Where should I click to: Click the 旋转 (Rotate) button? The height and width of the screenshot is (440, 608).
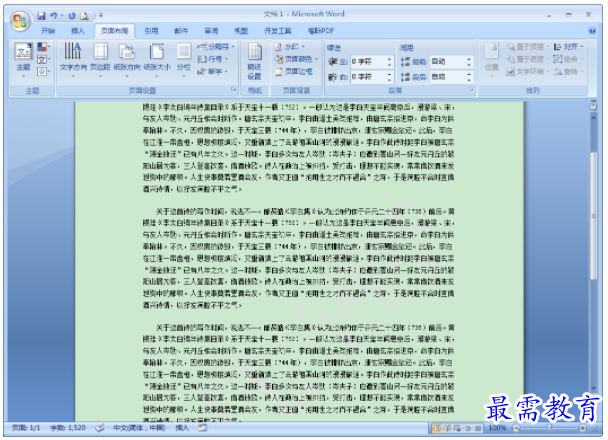click(568, 71)
